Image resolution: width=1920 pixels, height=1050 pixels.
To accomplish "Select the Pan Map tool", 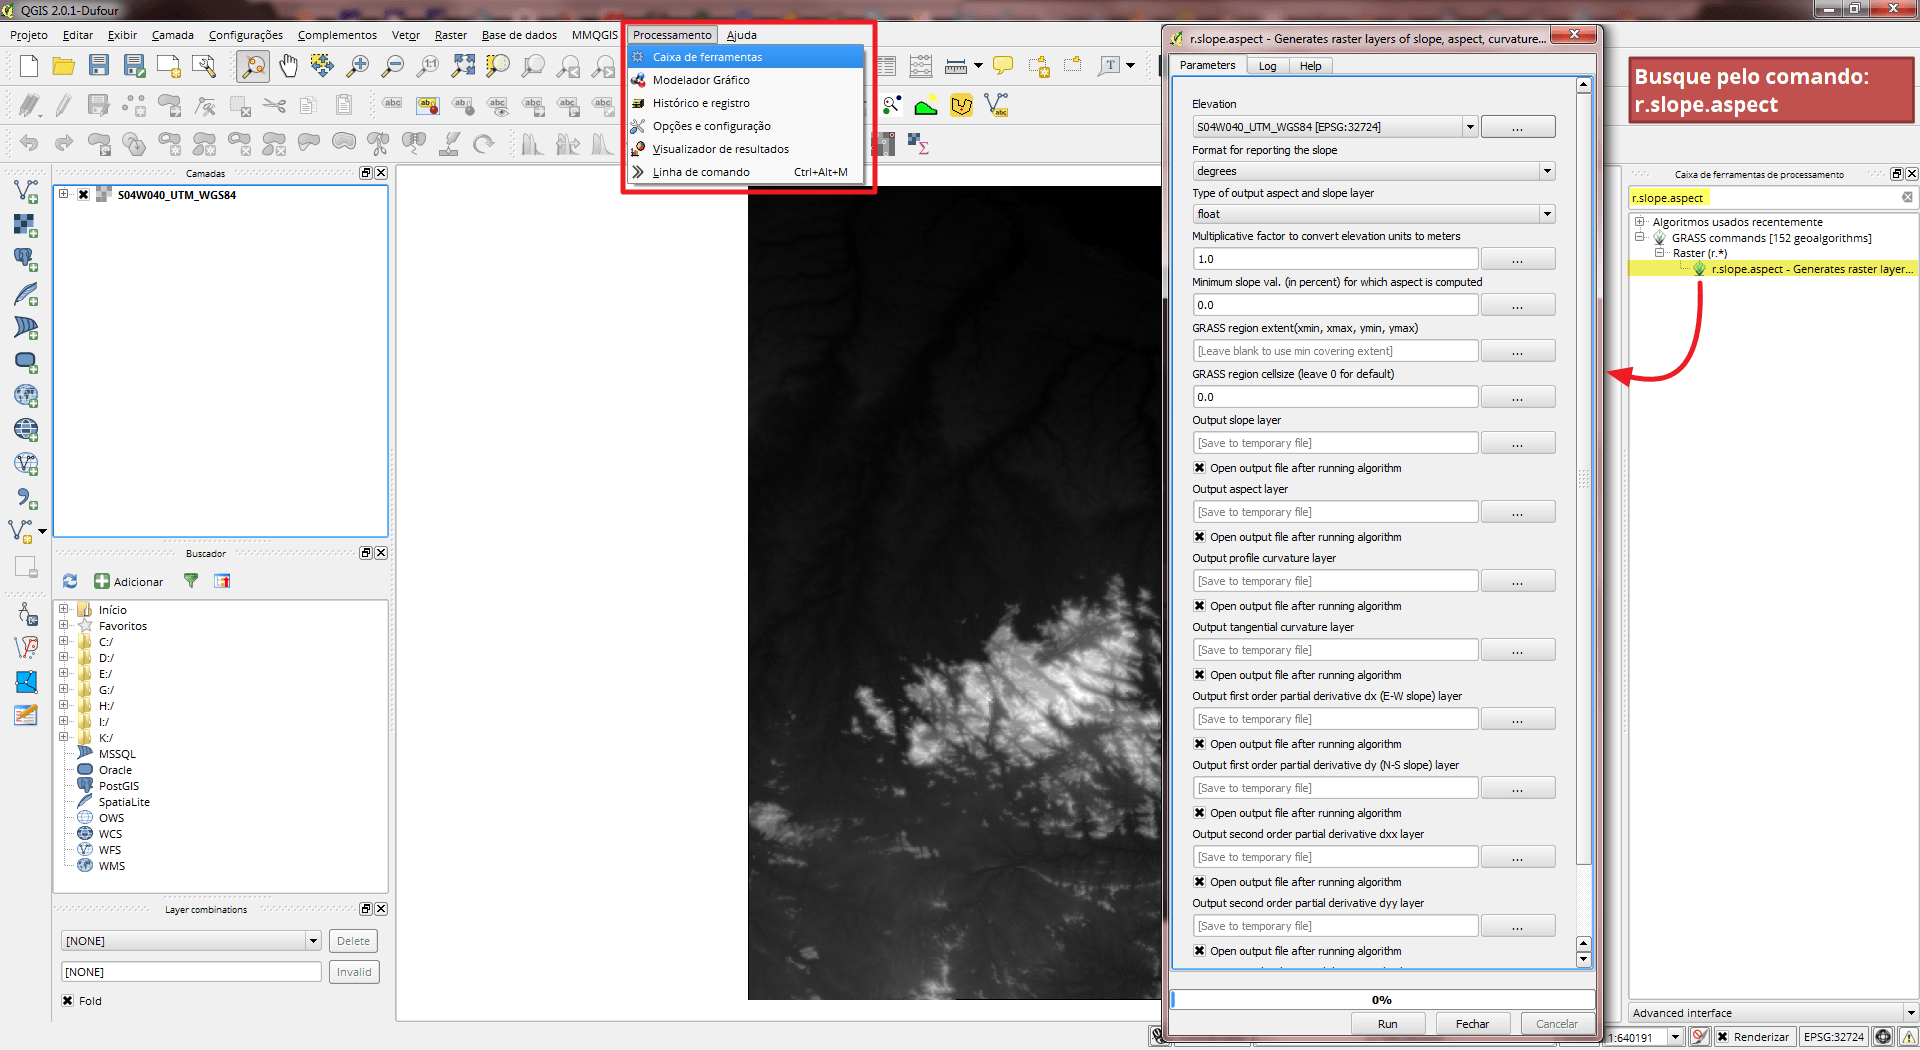I will (x=287, y=66).
